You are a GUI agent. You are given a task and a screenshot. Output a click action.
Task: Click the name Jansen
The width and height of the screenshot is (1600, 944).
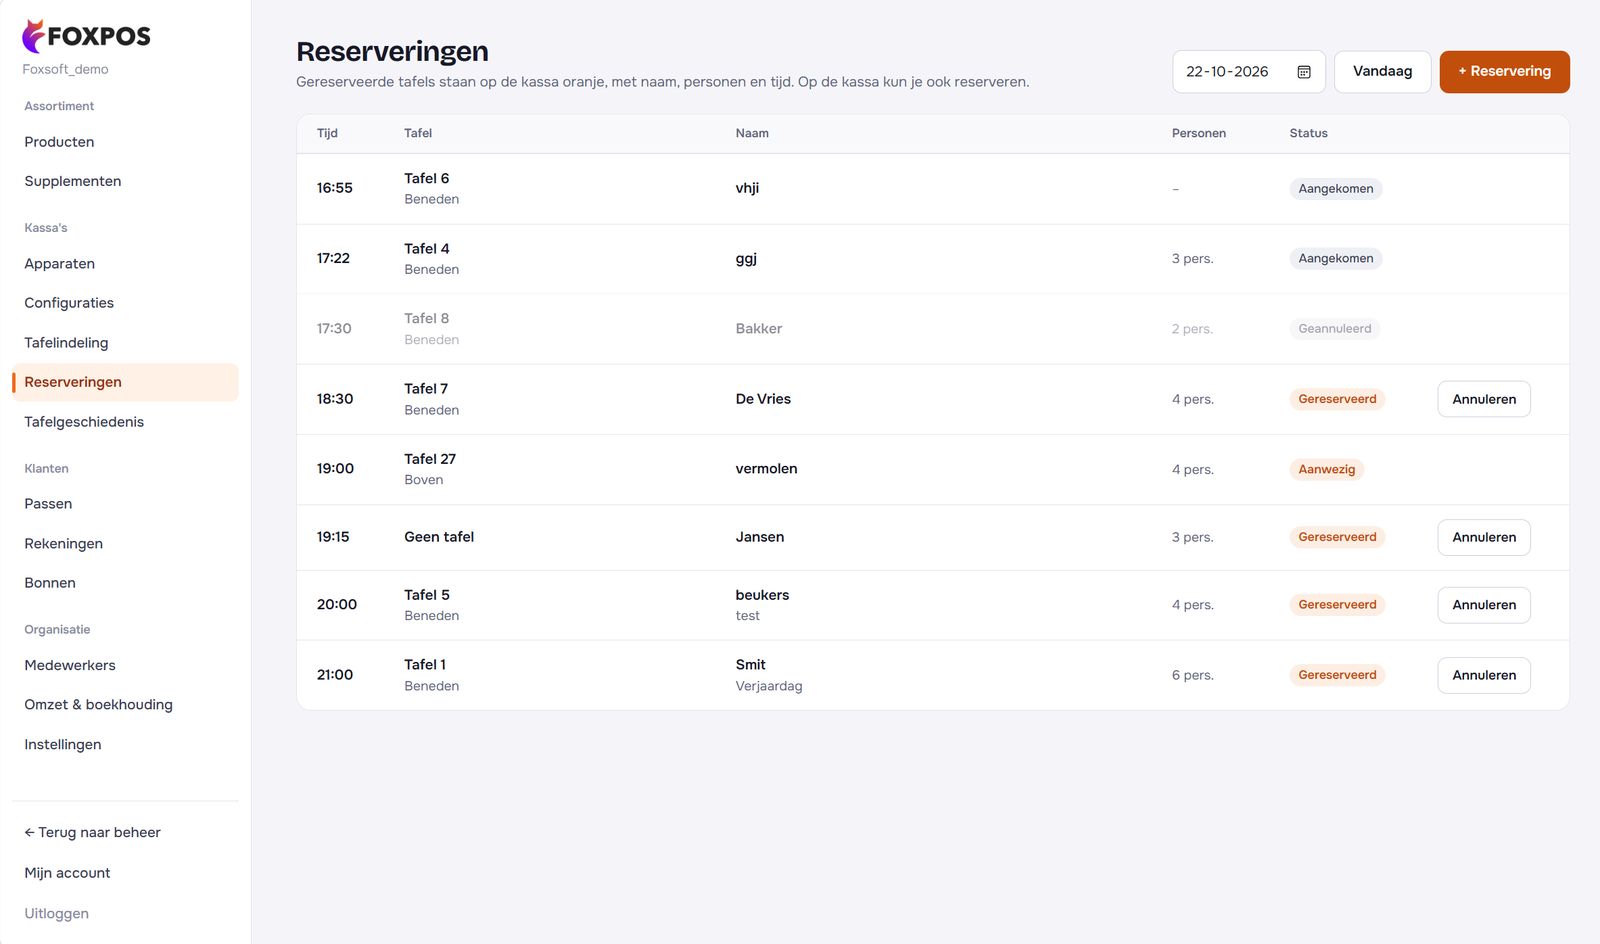click(x=760, y=537)
